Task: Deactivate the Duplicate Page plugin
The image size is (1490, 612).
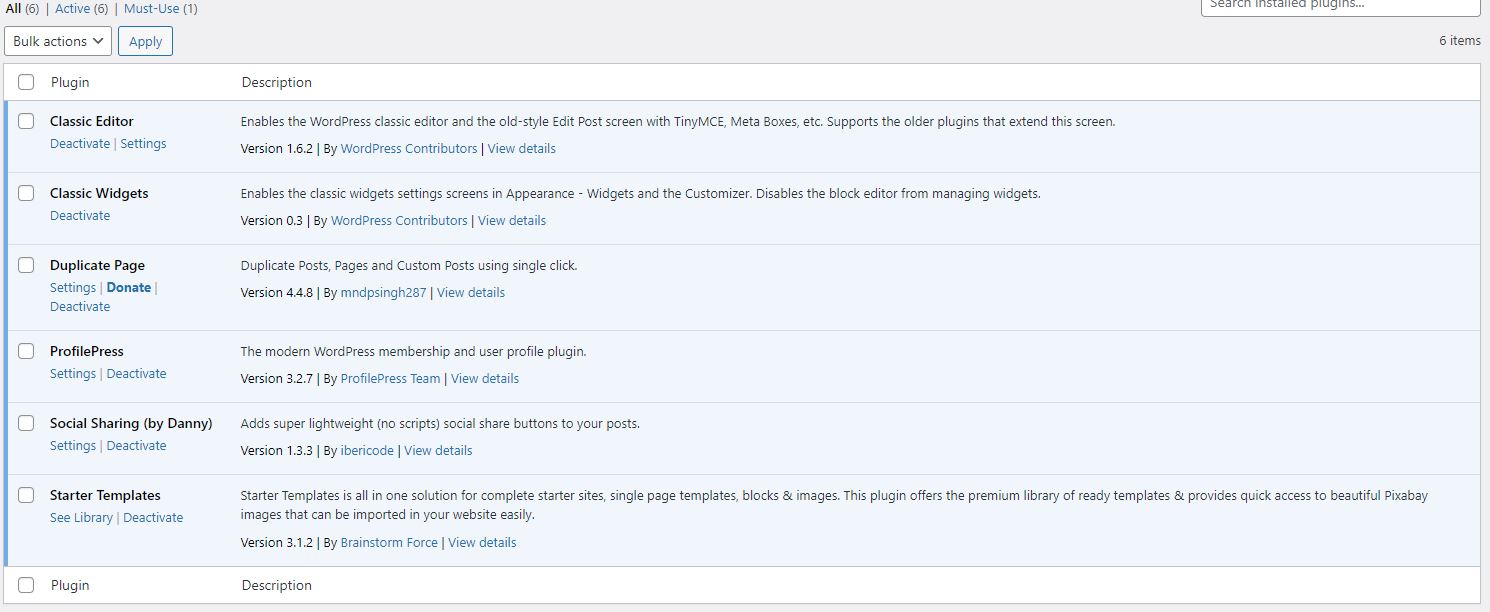Action: pos(80,306)
